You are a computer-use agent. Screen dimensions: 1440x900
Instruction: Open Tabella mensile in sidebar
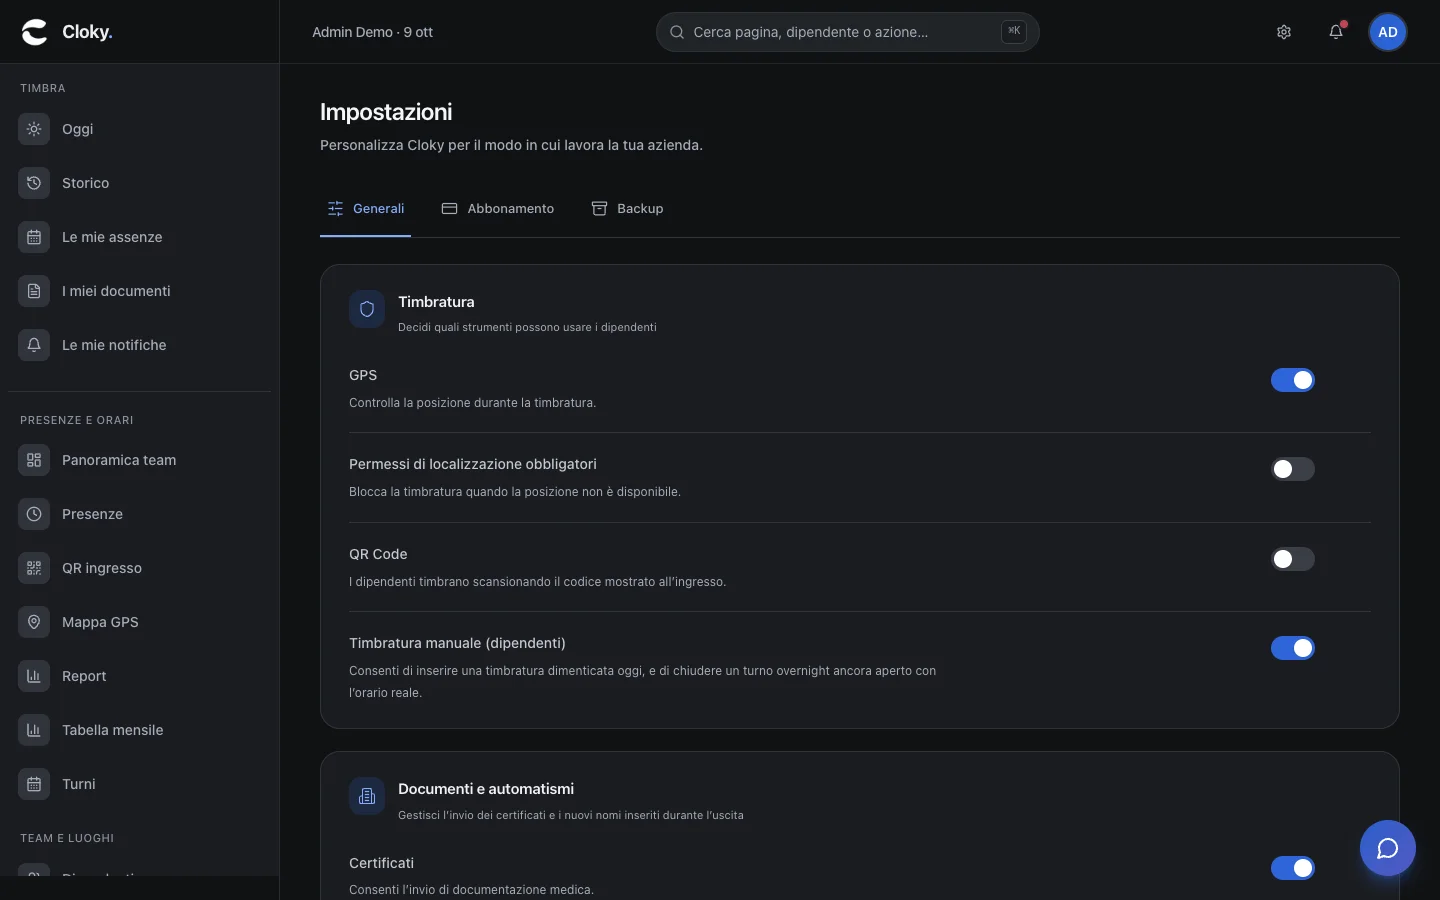pyautogui.click(x=140, y=730)
